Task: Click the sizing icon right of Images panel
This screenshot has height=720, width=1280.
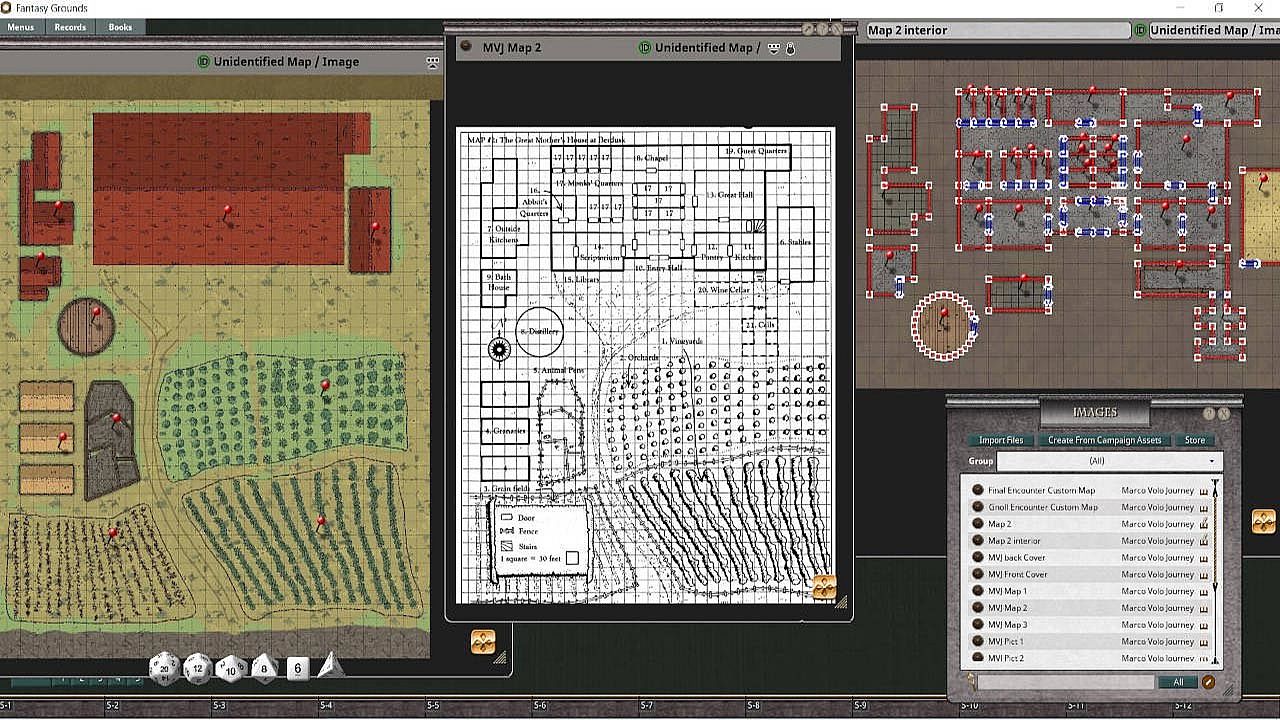Action: [1264, 522]
